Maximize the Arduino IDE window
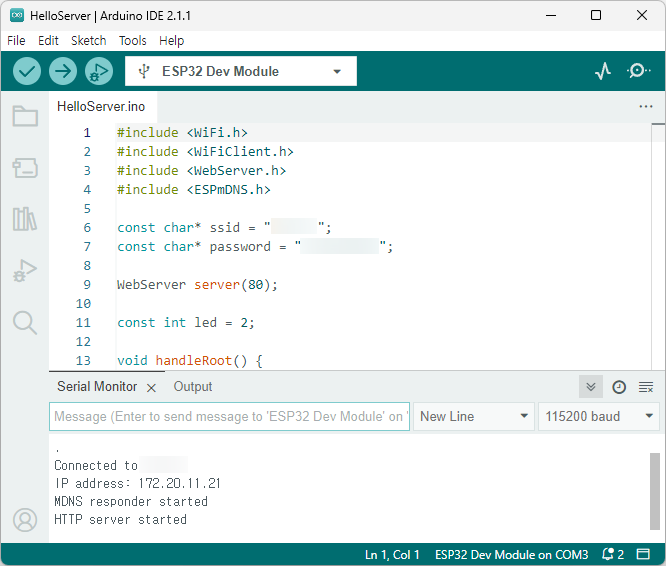Image resolution: width=666 pixels, height=566 pixels. (596, 15)
